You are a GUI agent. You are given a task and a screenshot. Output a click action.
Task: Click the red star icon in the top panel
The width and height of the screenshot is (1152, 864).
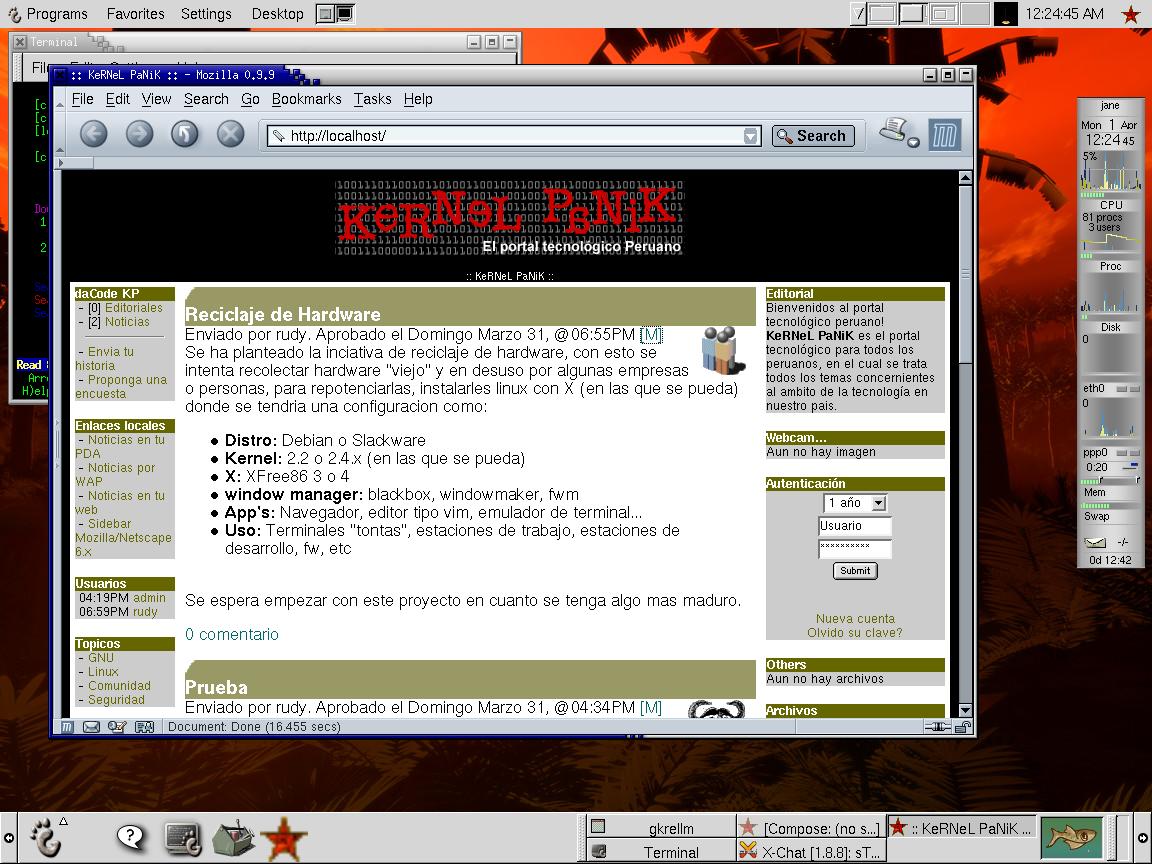pos(1131,14)
